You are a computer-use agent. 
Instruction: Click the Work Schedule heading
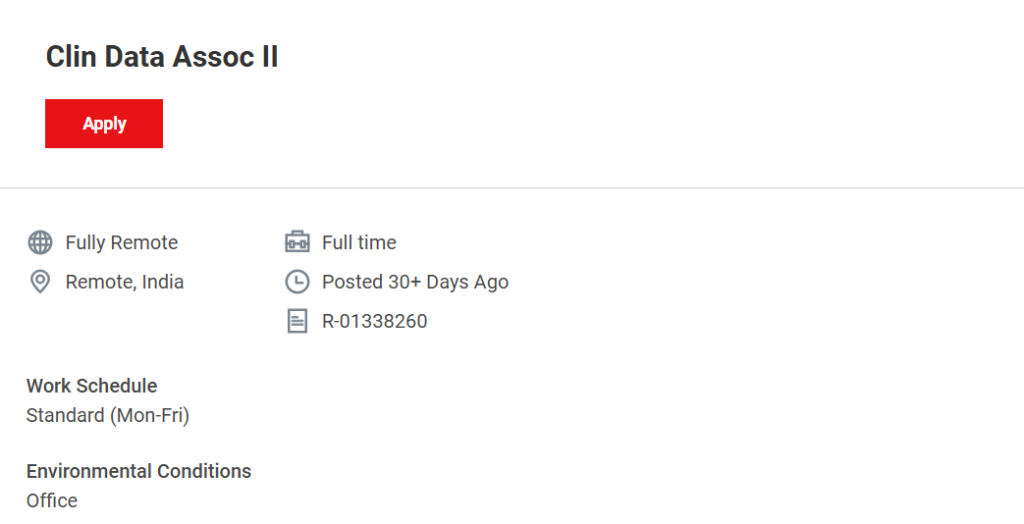coord(92,386)
